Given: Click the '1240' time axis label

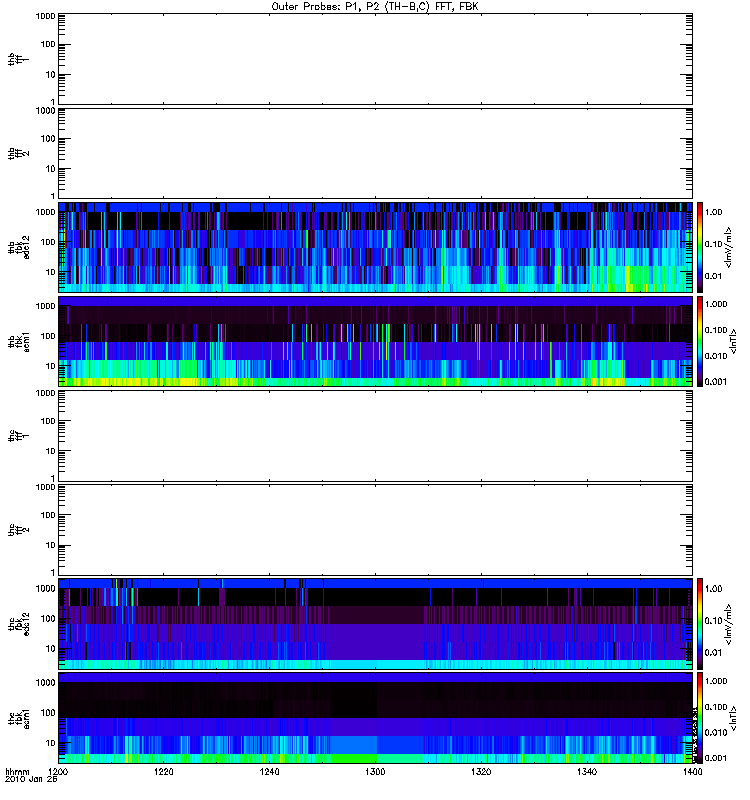Looking at the screenshot, I should [269, 772].
